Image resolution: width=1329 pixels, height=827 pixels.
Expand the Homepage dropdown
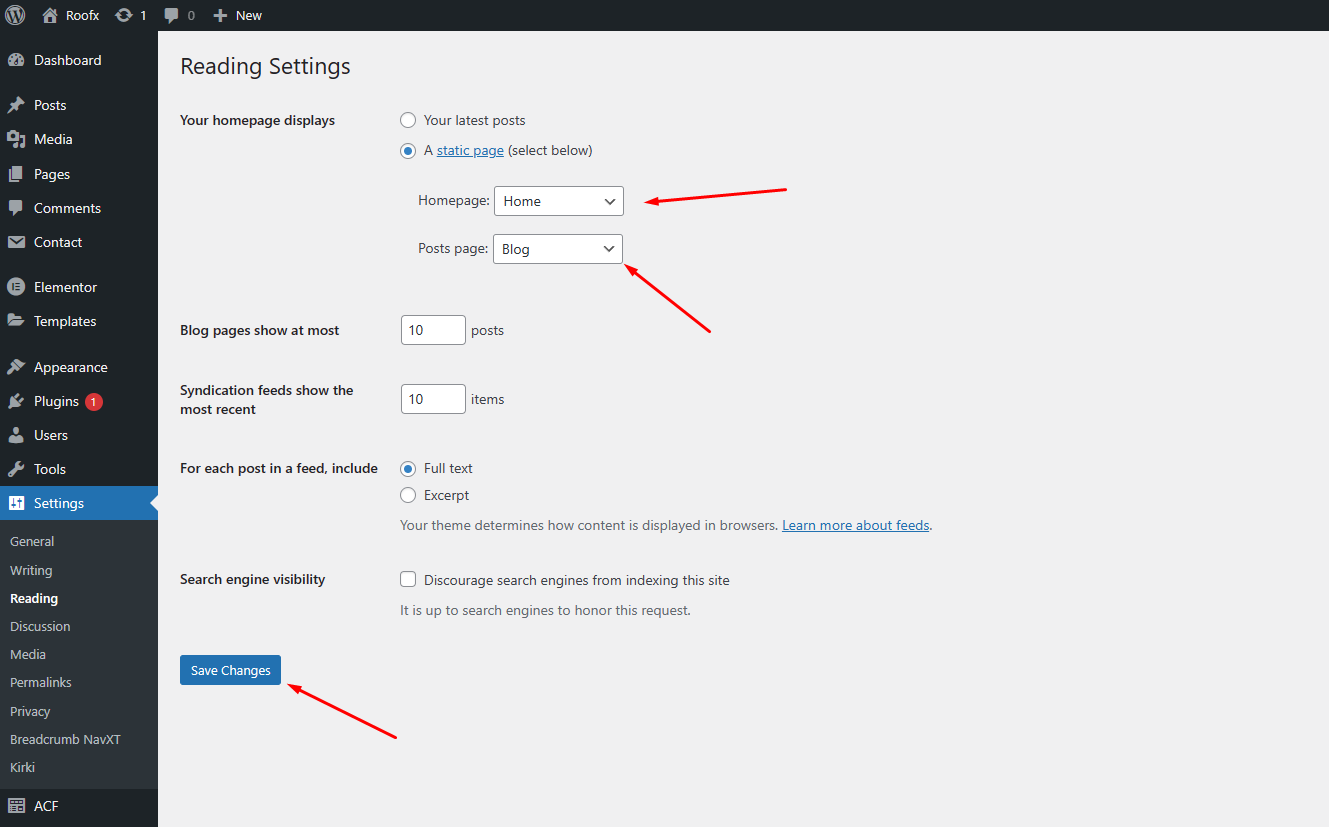558,201
